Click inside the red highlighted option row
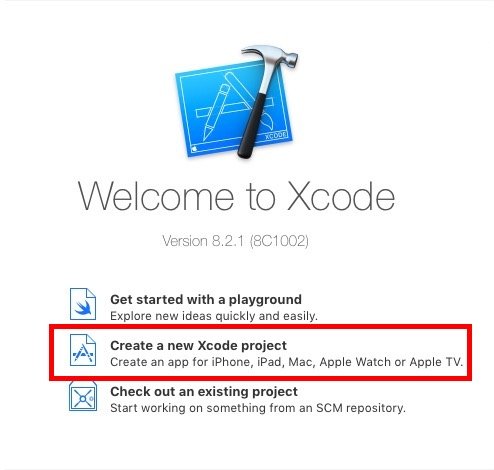Screen dimensions: 494x470 [x=260, y=352]
